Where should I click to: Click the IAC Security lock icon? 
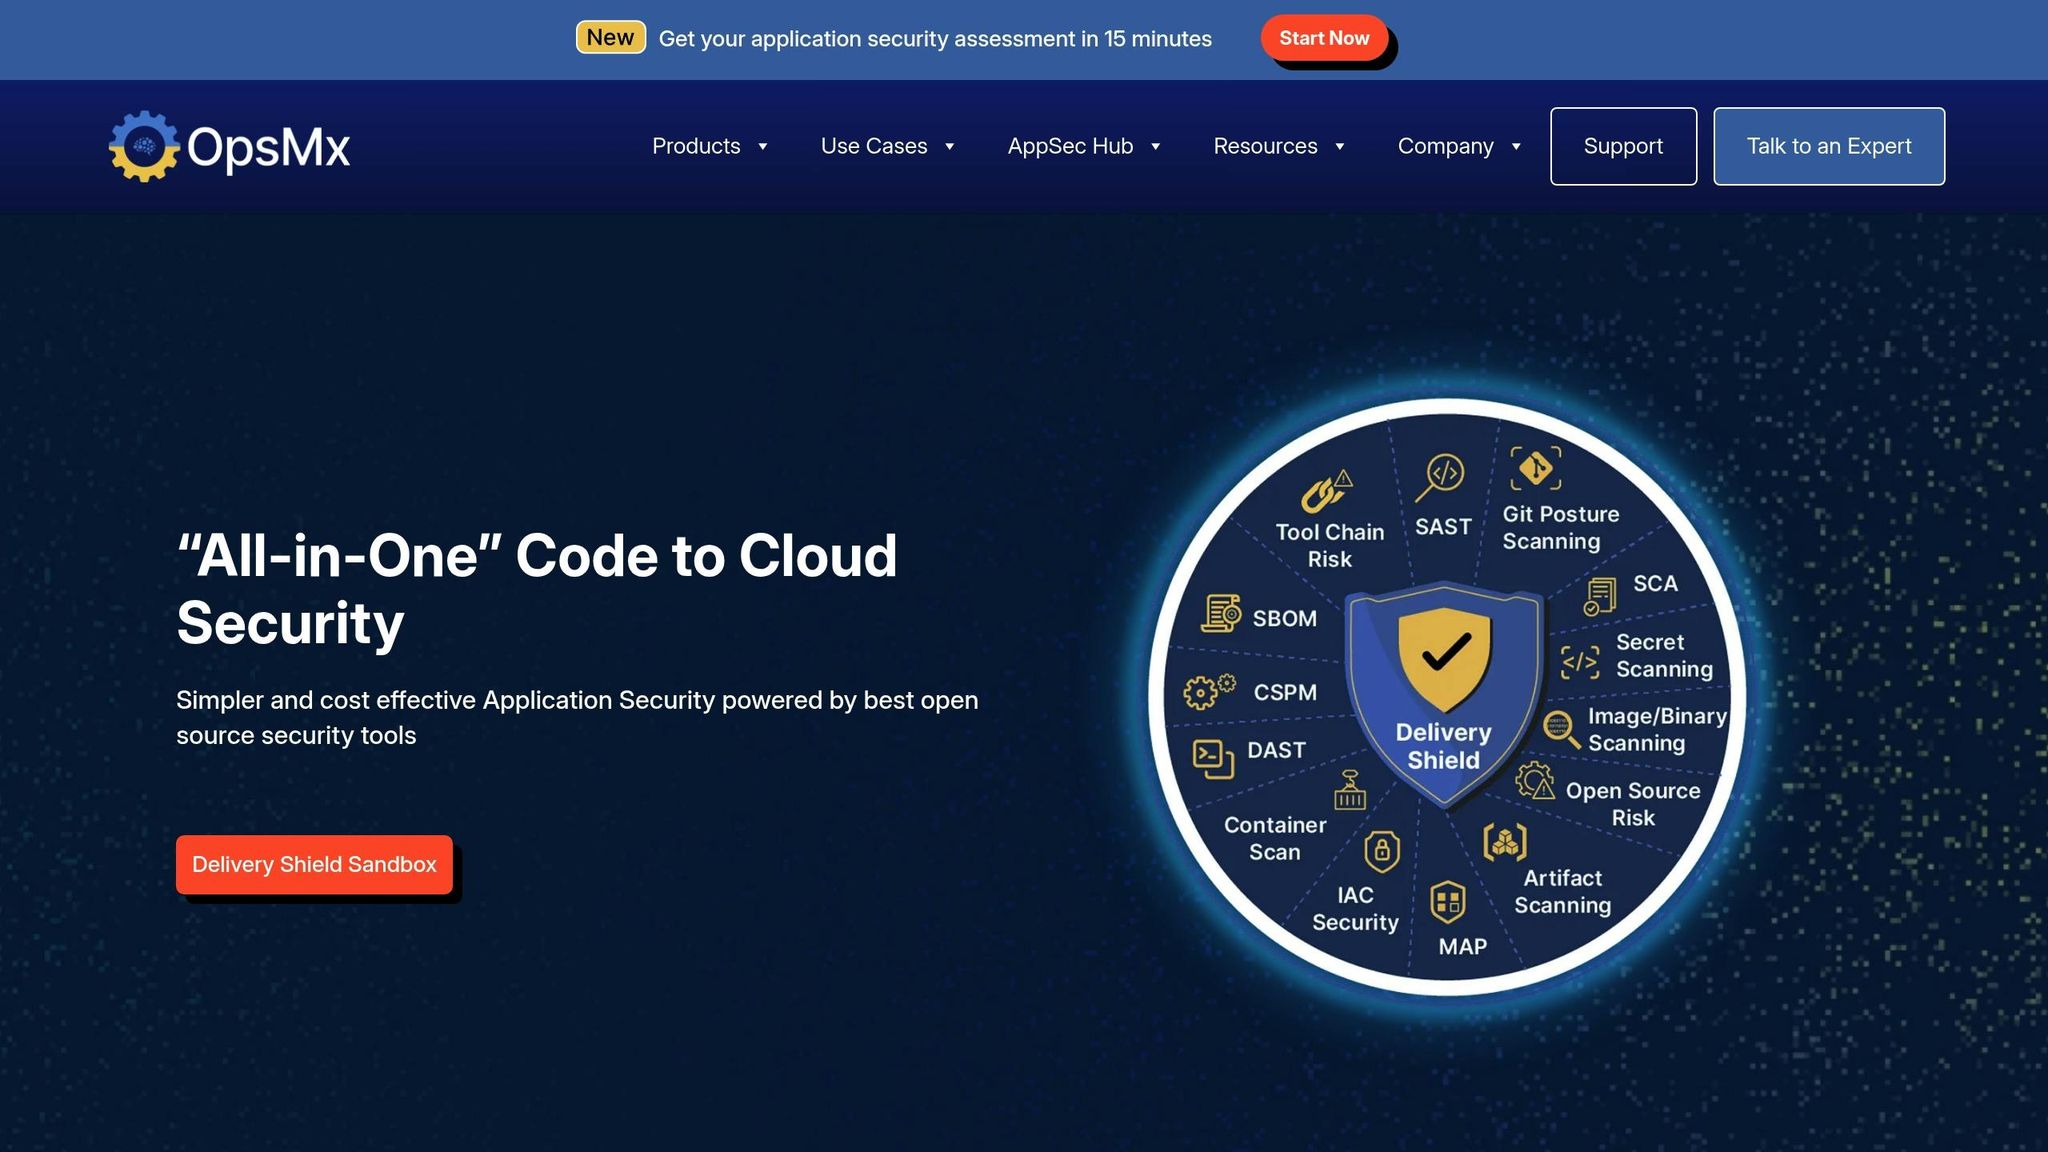click(1382, 851)
